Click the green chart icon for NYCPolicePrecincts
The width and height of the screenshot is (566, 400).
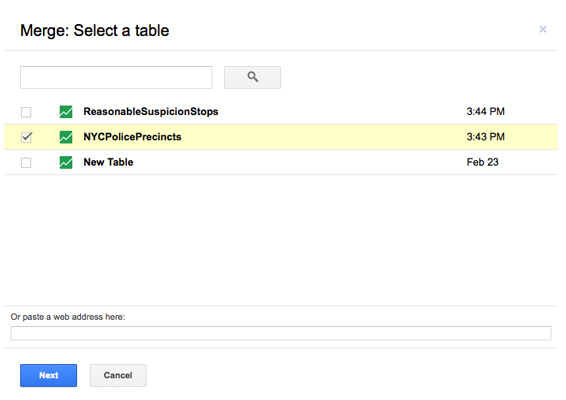point(66,137)
